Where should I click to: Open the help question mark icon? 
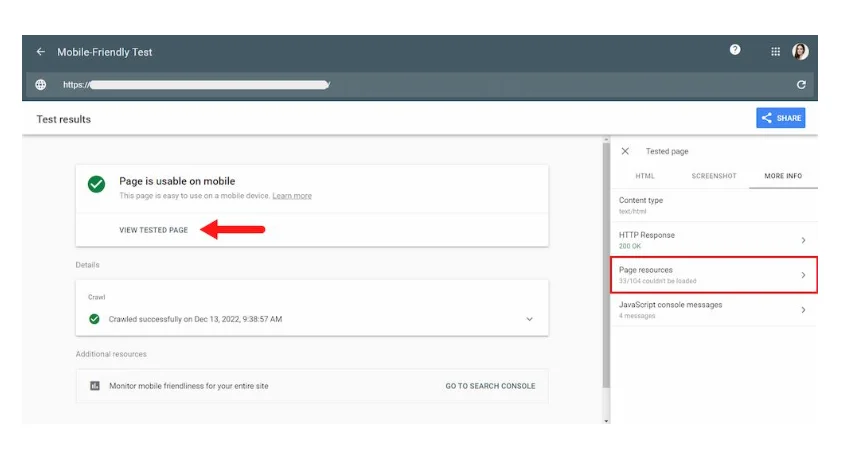(x=735, y=50)
